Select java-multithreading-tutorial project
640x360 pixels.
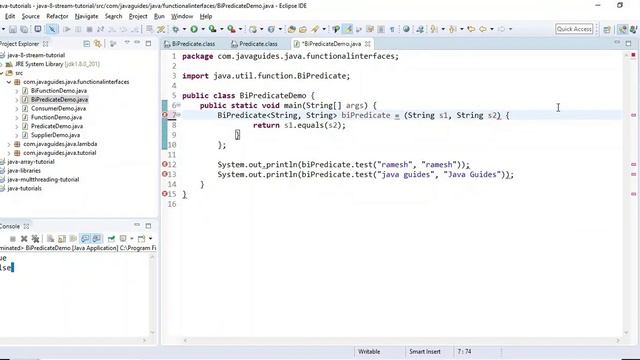pyautogui.click(x=43, y=180)
